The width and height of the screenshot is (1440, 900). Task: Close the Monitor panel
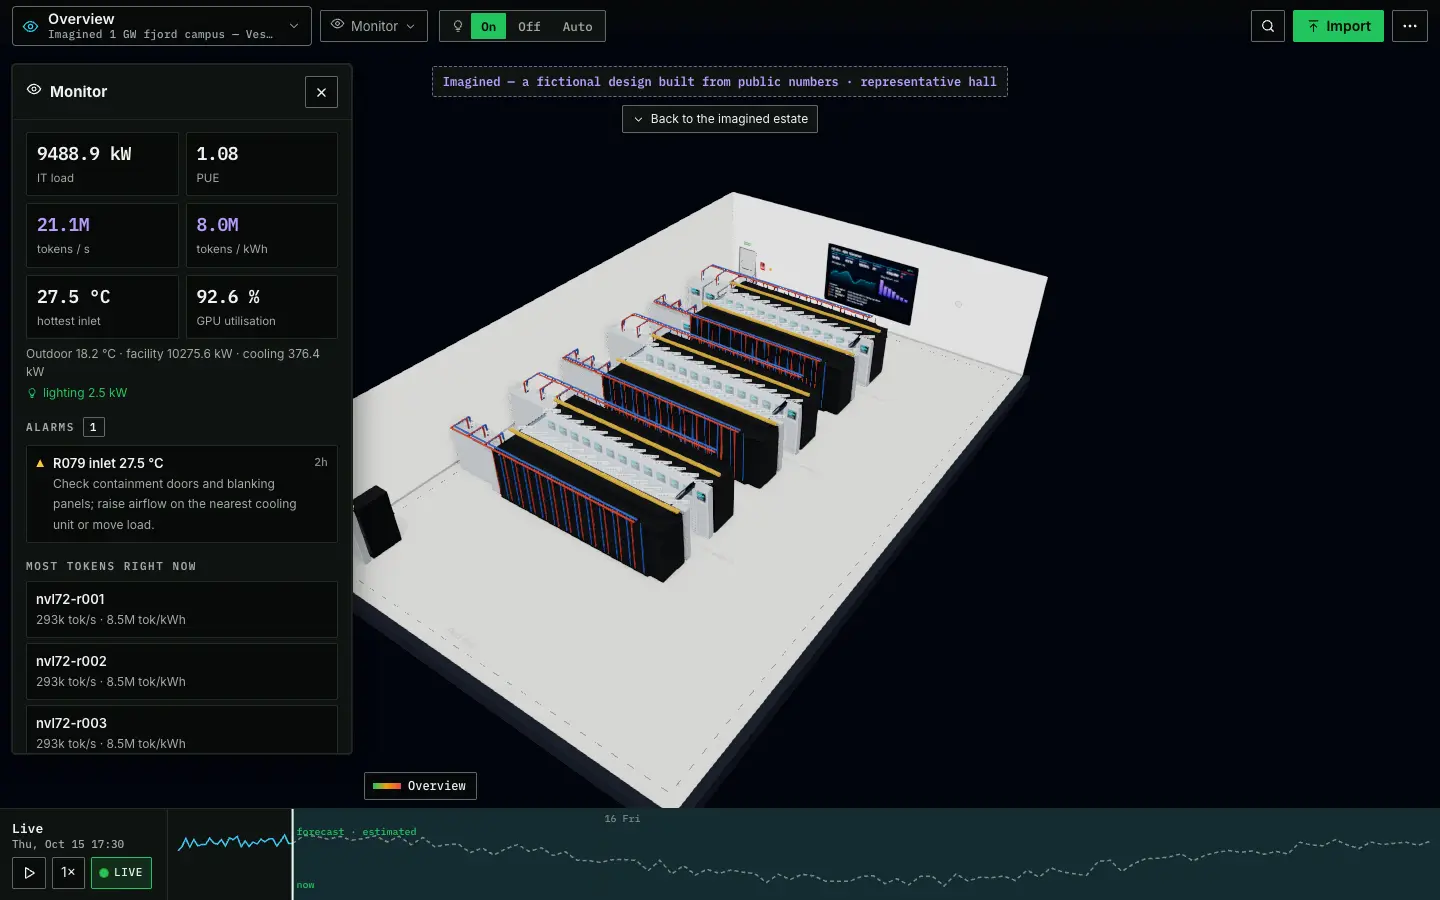[321, 92]
